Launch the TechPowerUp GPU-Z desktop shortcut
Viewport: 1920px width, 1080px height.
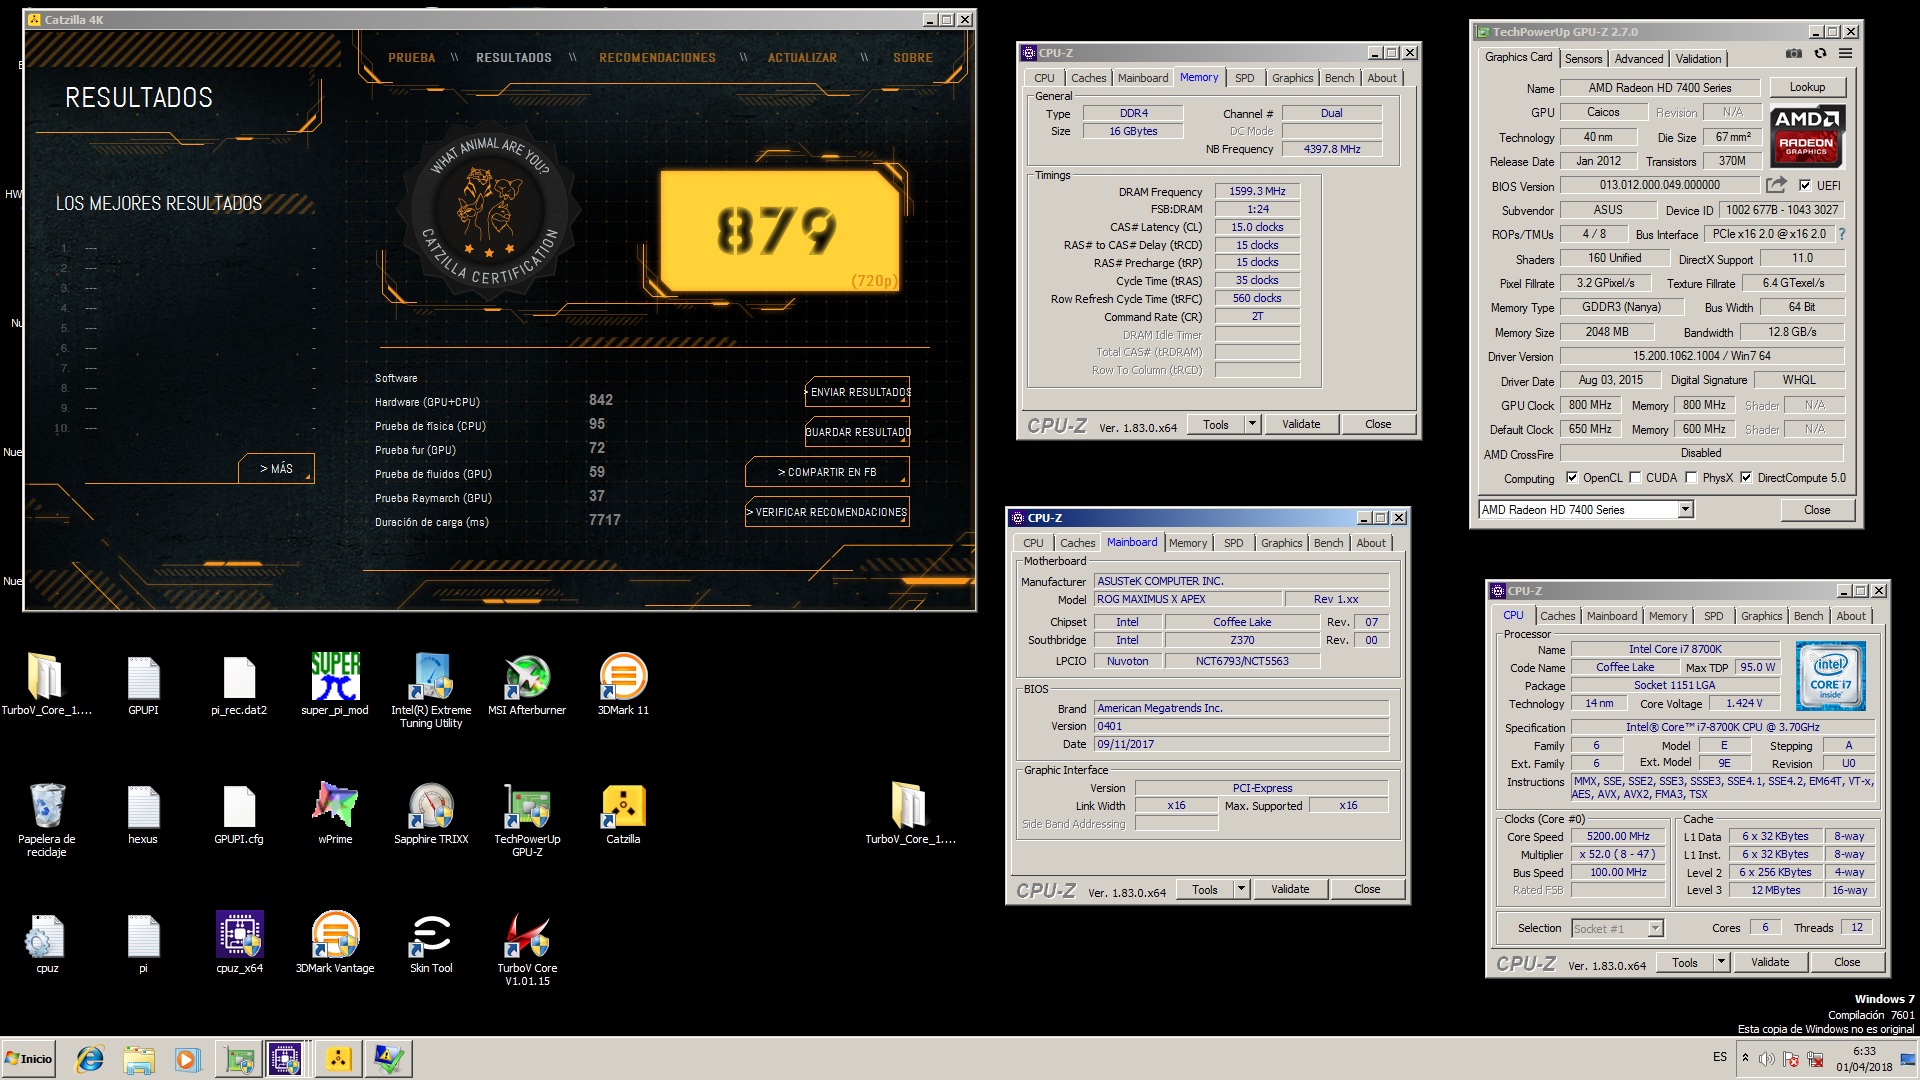pyautogui.click(x=527, y=820)
